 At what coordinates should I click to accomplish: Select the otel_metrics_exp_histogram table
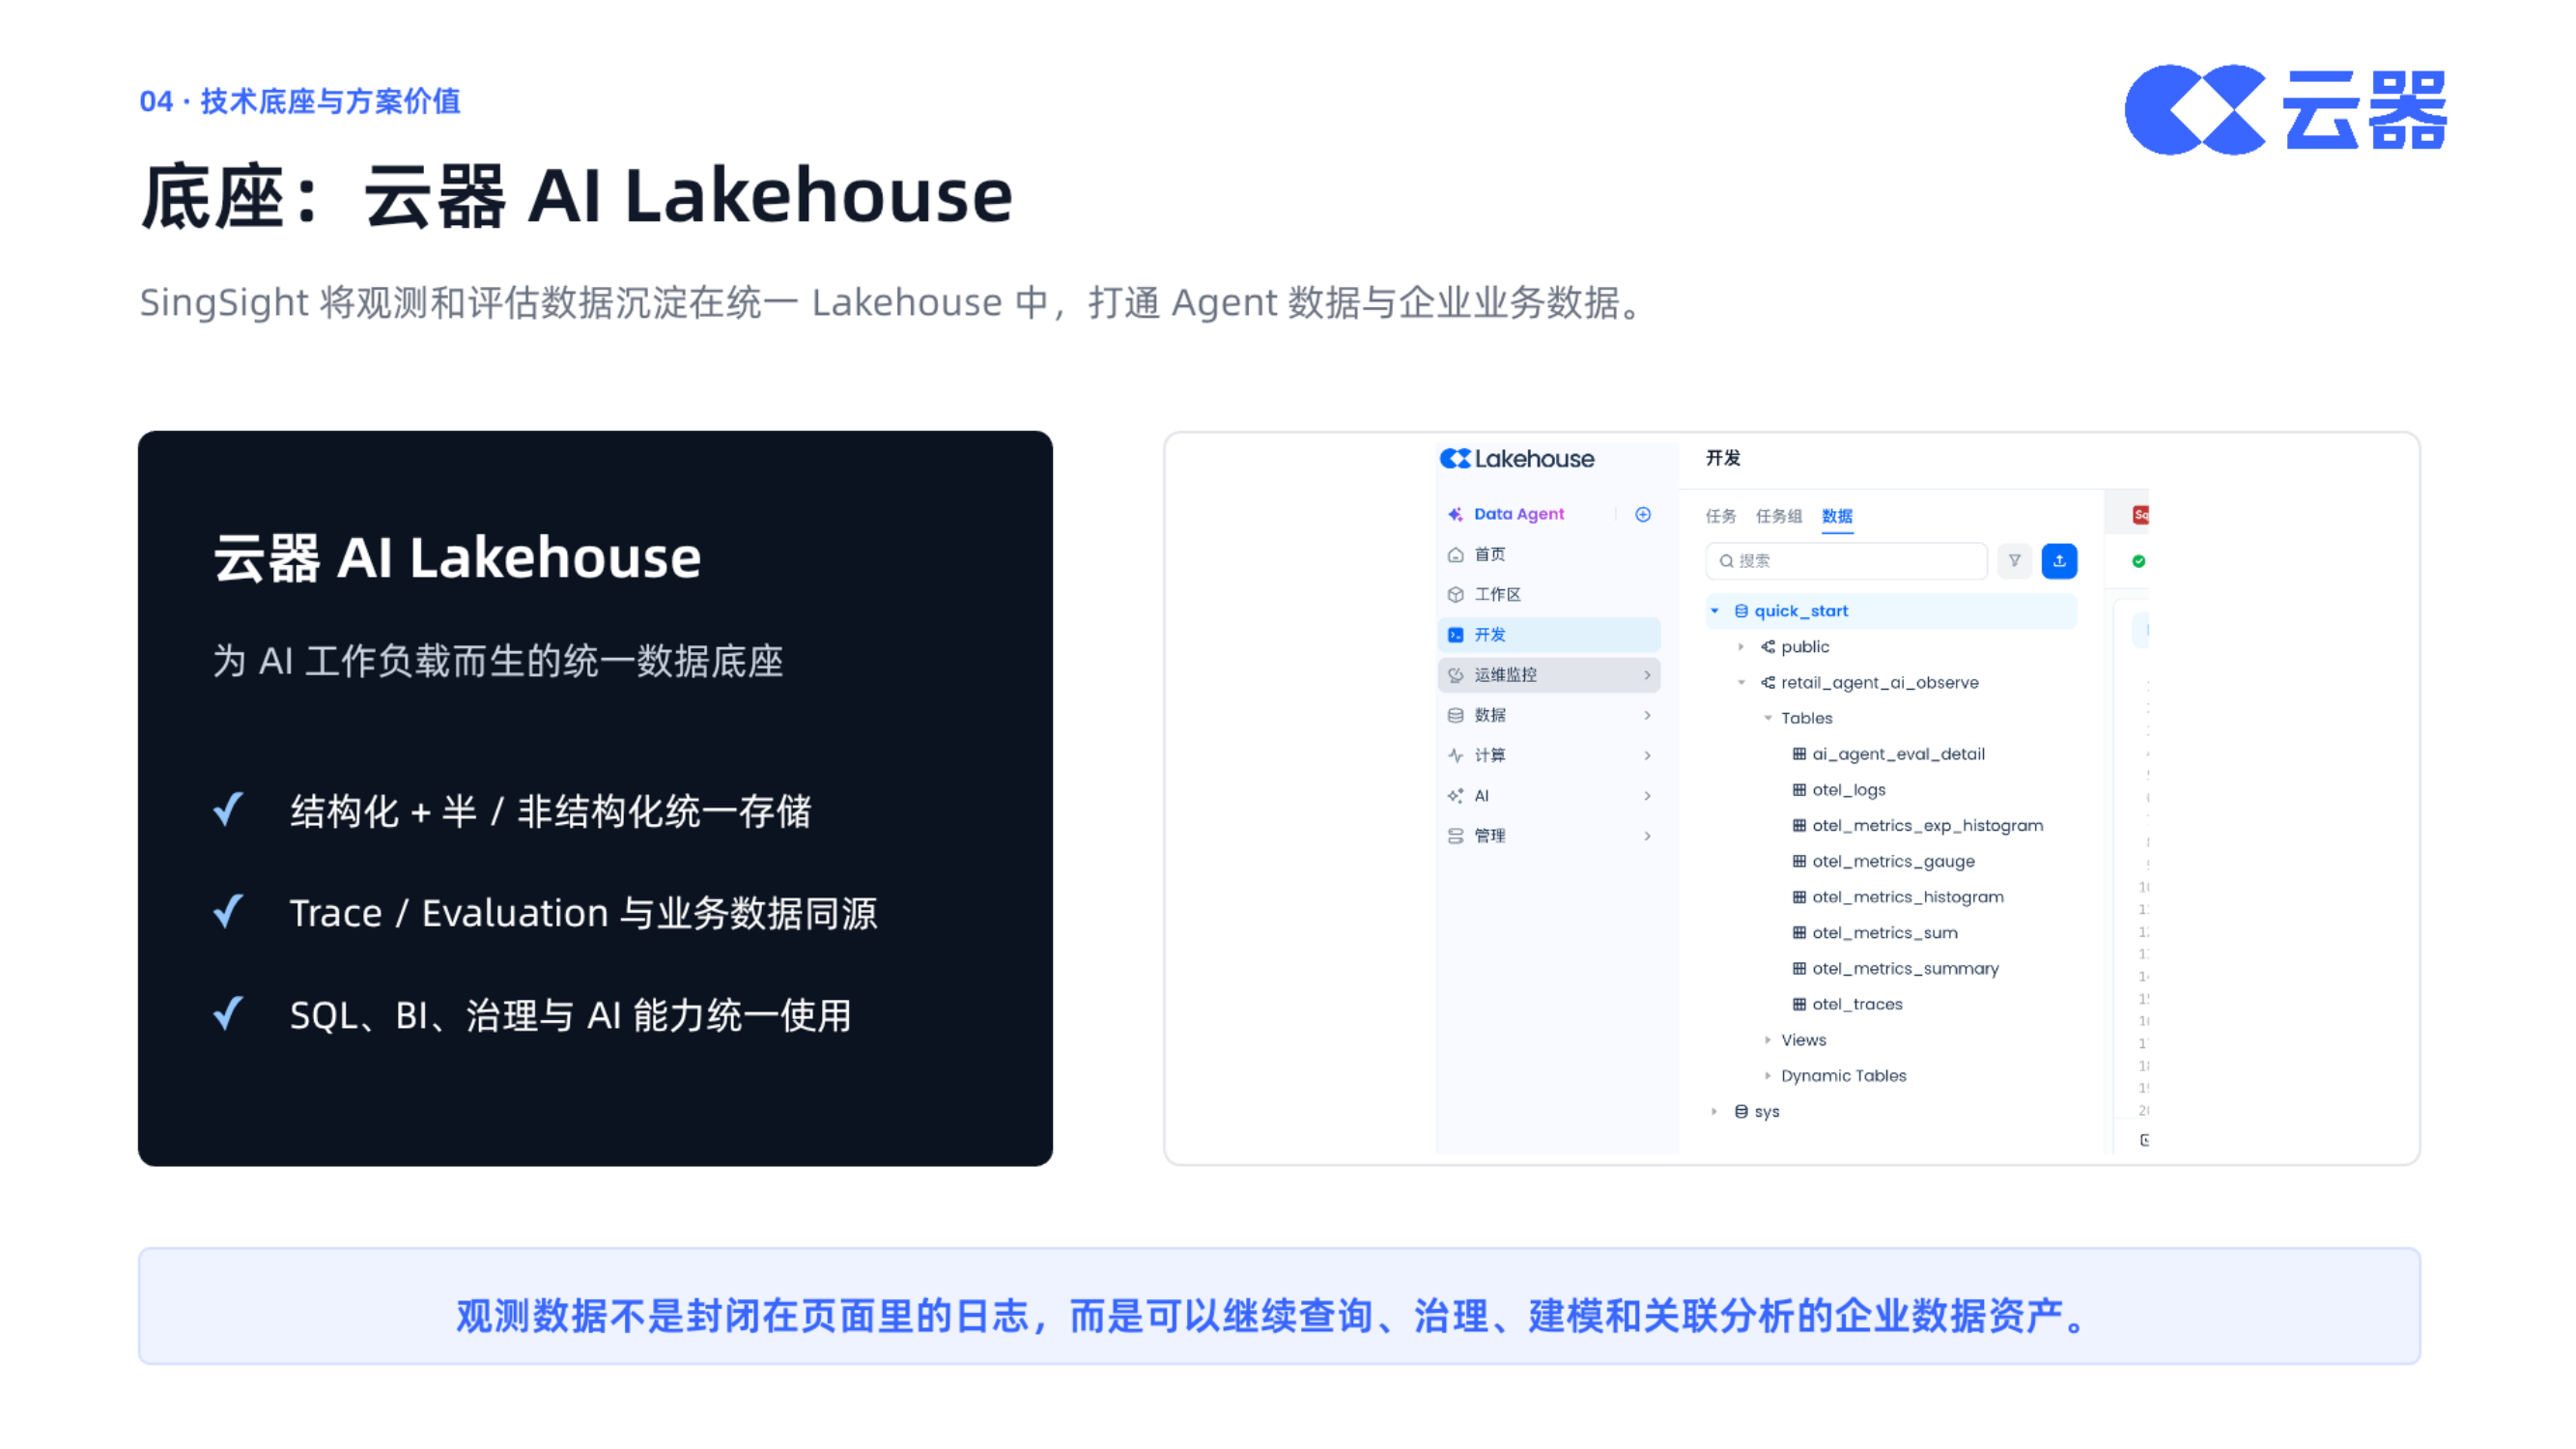coord(1917,826)
